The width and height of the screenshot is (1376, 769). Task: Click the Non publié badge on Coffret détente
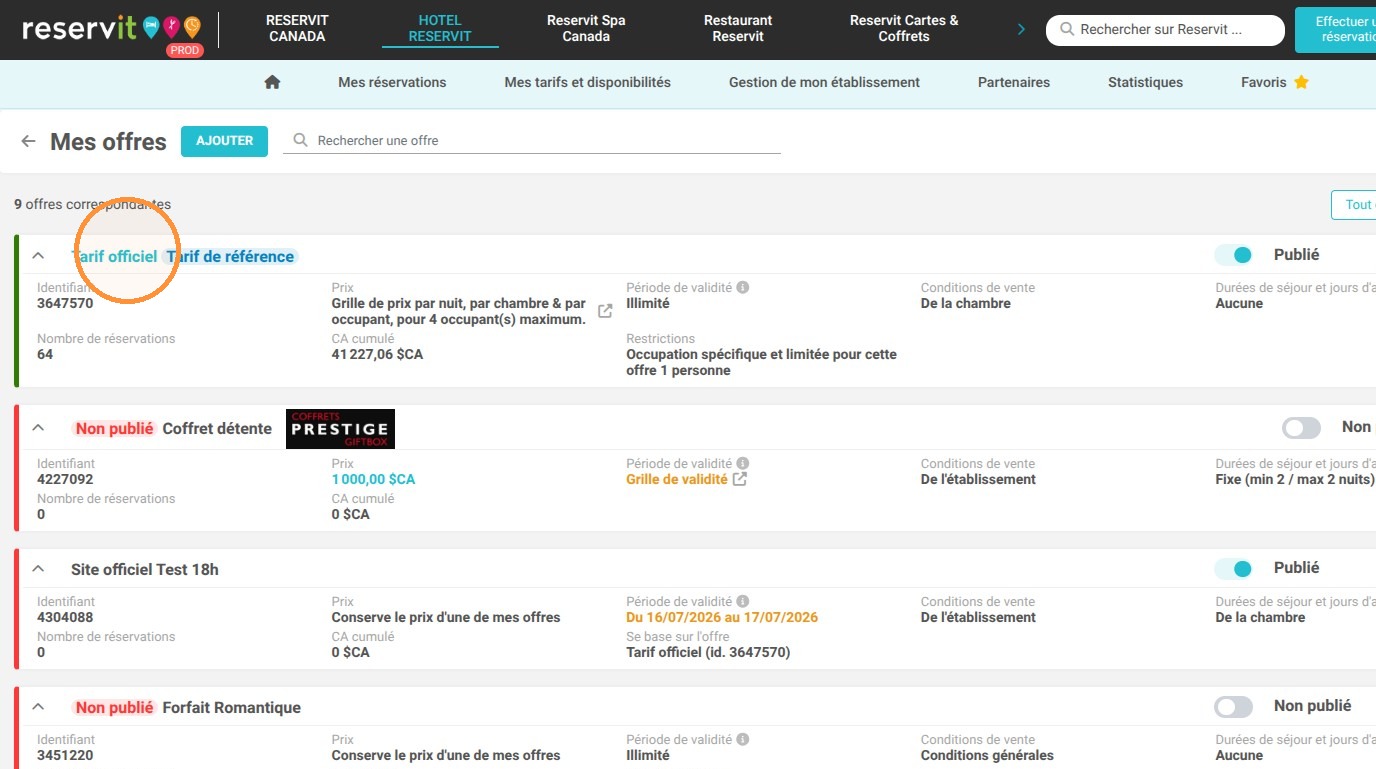click(114, 428)
